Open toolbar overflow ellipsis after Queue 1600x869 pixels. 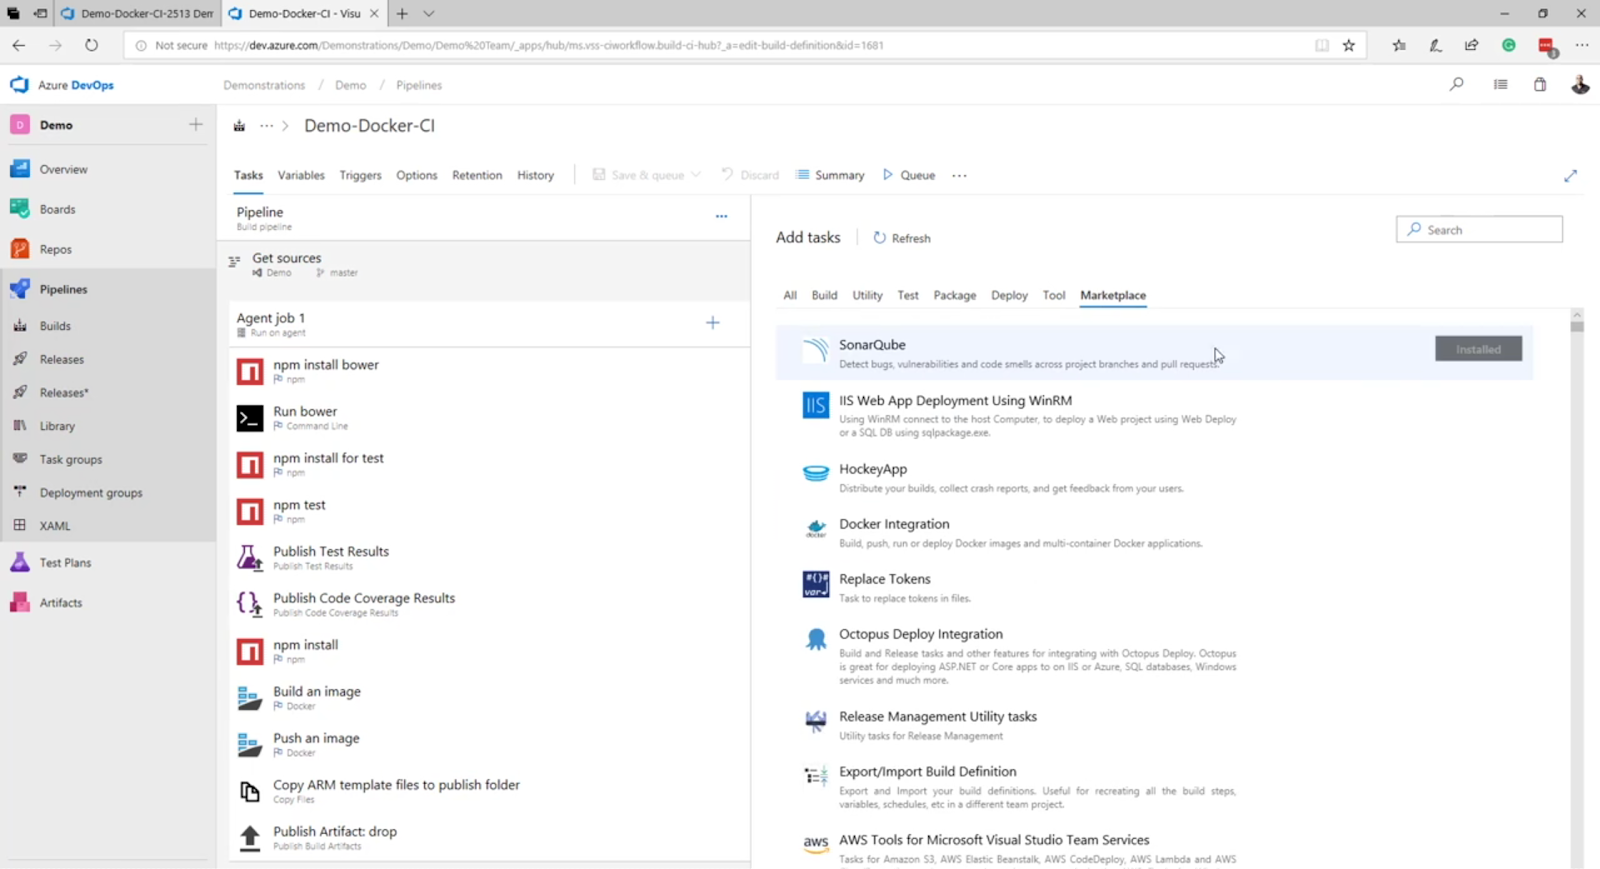pyautogui.click(x=959, y=175)
